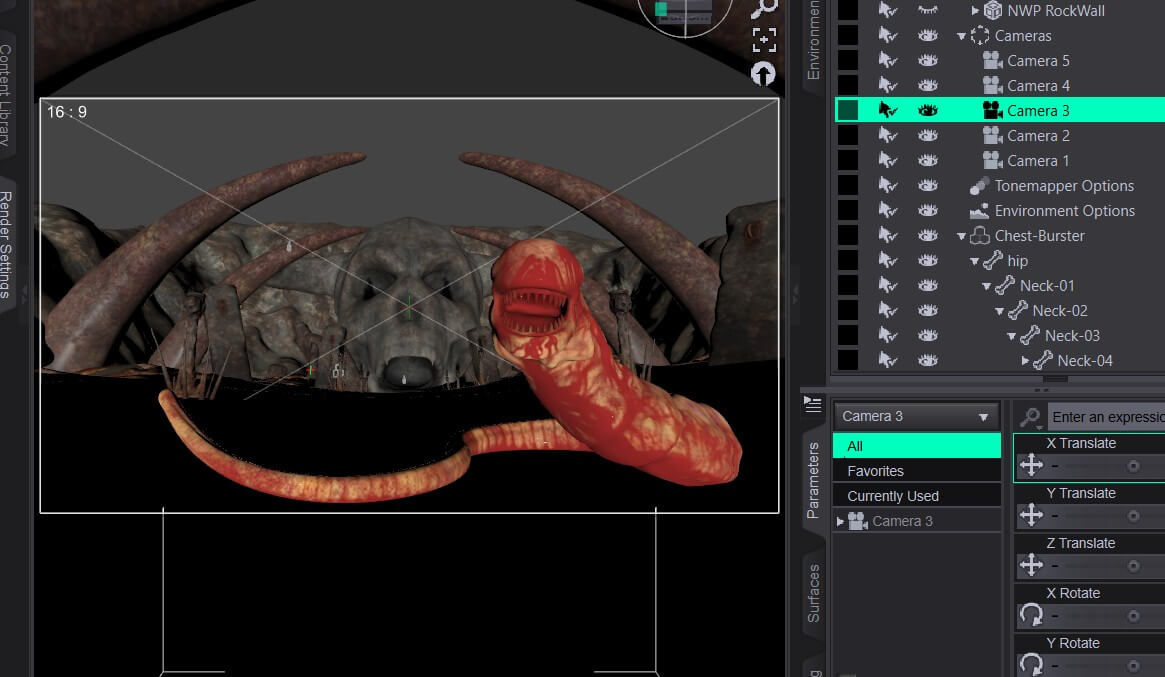Select the Currently Used filter
This screenshot has height=677, width=1165.
tap(917, 496)
